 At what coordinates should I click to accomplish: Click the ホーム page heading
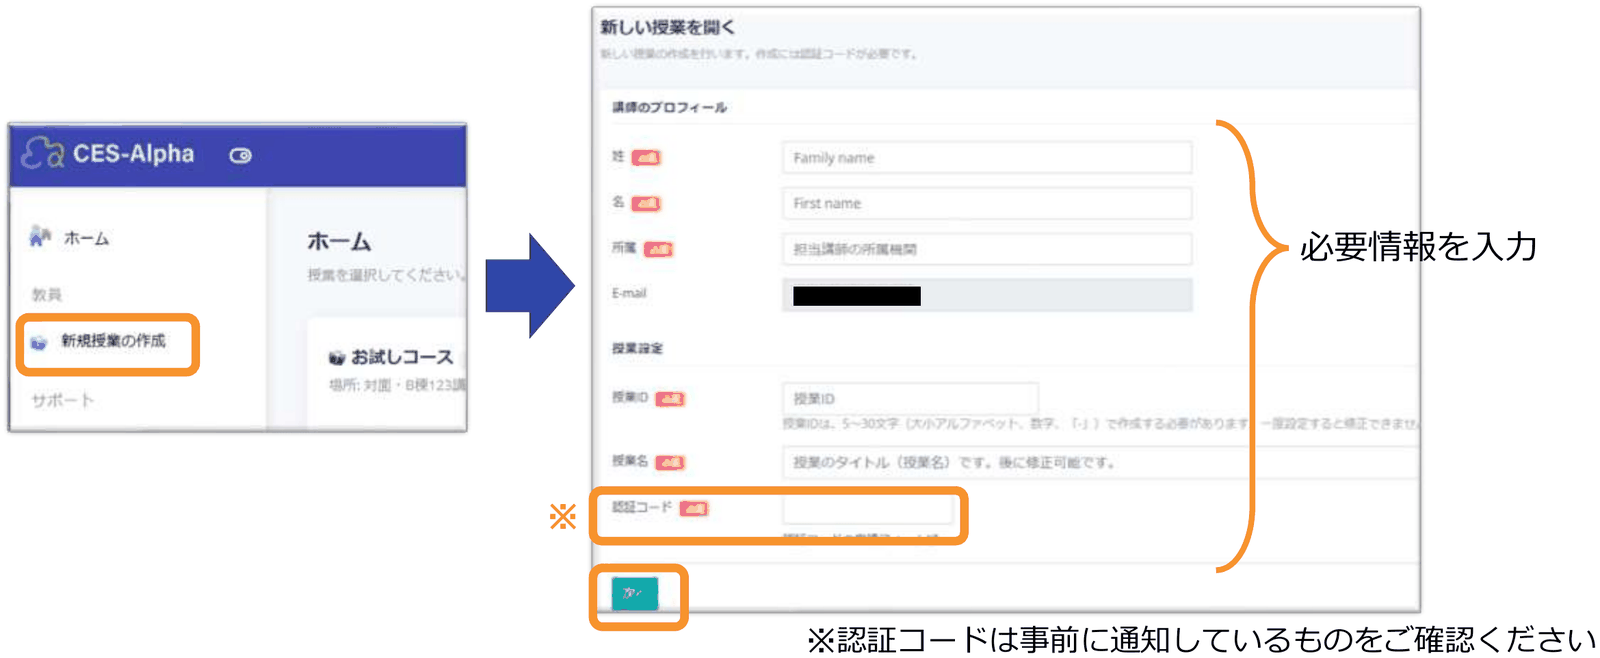pos(339,242)
